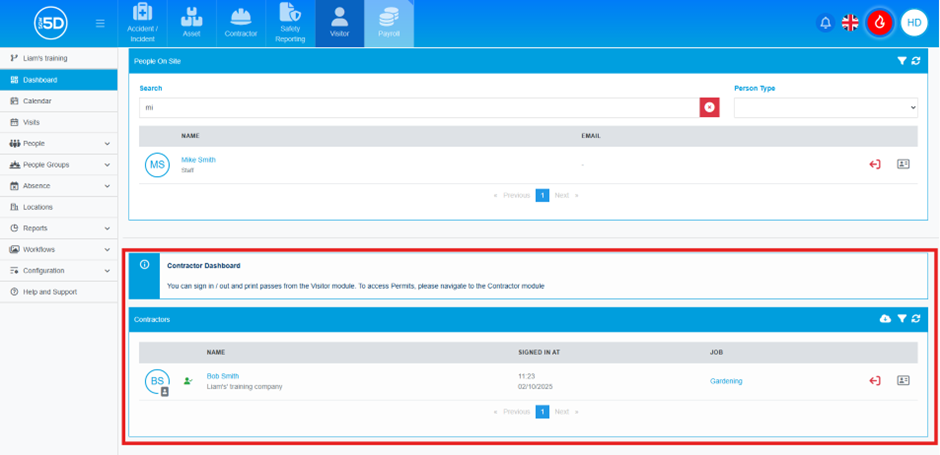Click the Gardening job link

pyautogui.click(x=726, y=381)
